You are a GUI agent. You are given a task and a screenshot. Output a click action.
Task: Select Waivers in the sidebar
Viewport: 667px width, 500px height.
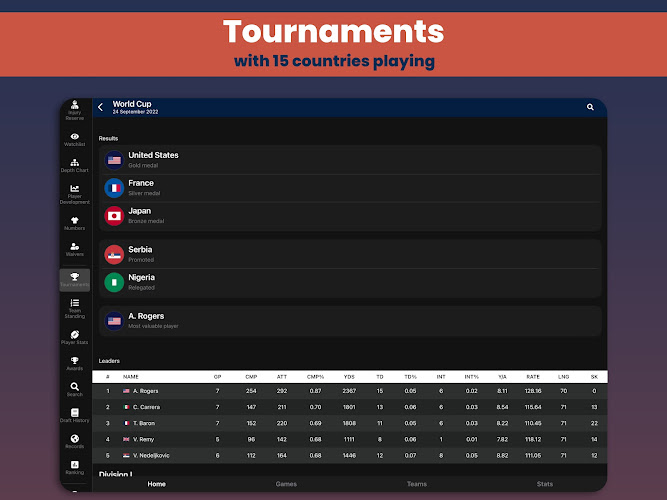[74, 249]
